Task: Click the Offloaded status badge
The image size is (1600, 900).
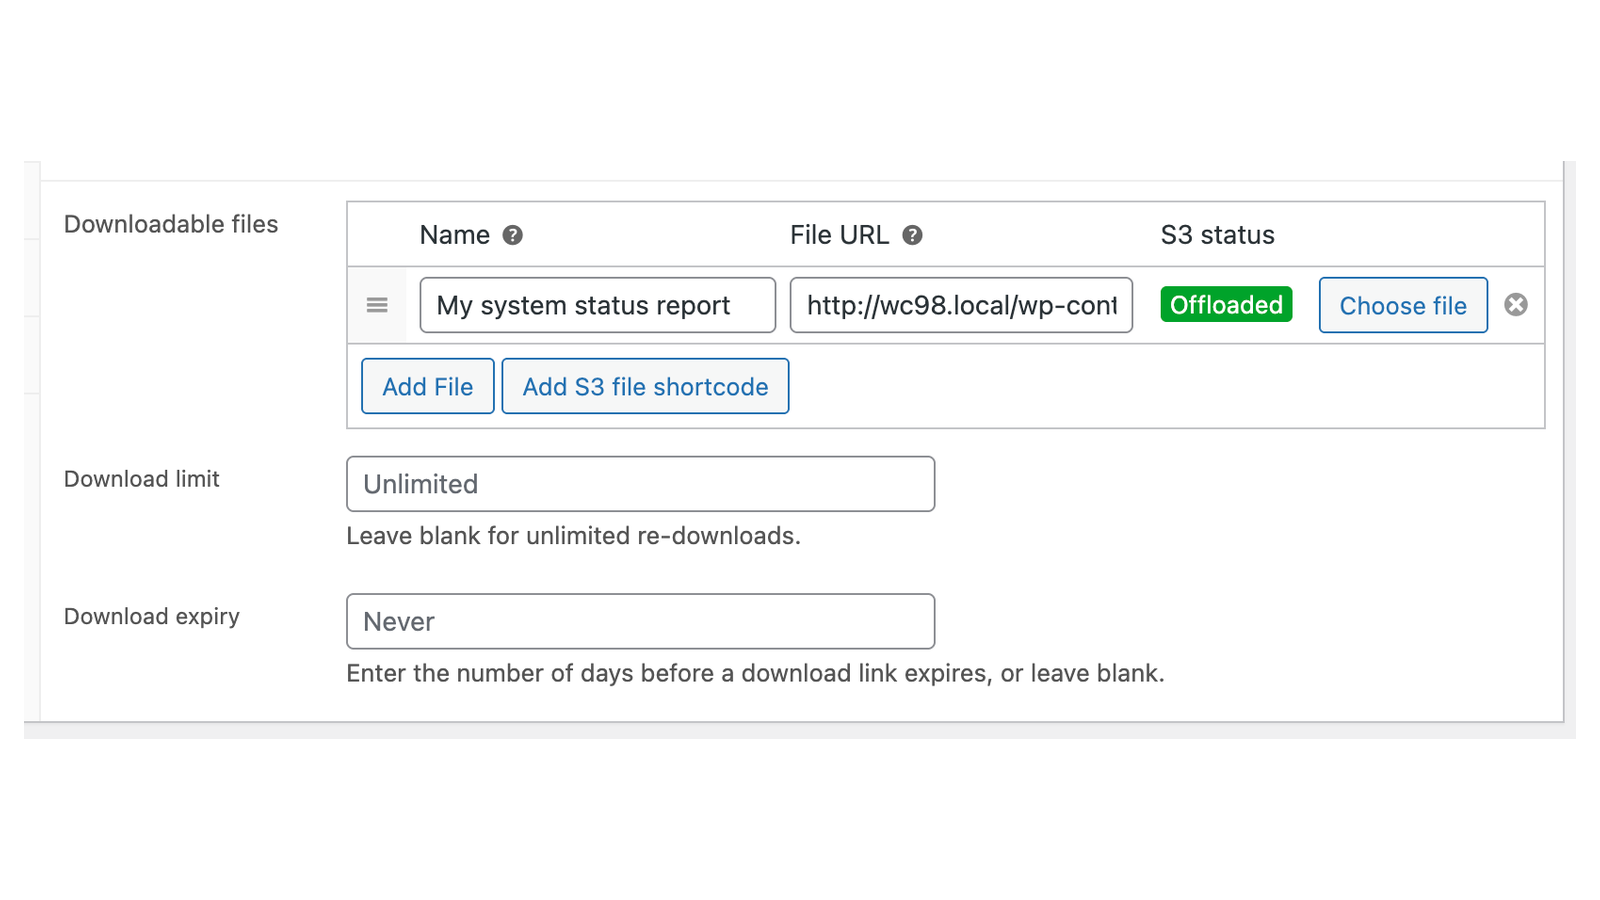Action: coord(1226,304)
